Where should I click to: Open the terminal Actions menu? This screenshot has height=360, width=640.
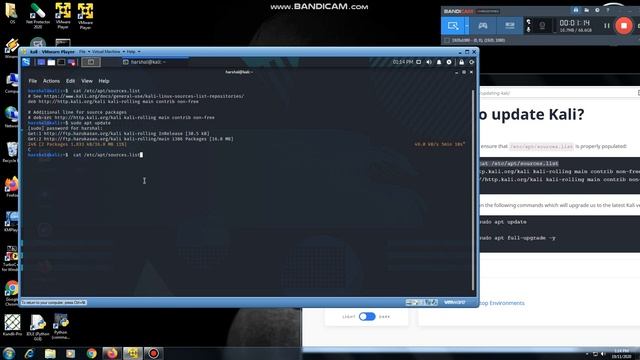coord(51,81)
